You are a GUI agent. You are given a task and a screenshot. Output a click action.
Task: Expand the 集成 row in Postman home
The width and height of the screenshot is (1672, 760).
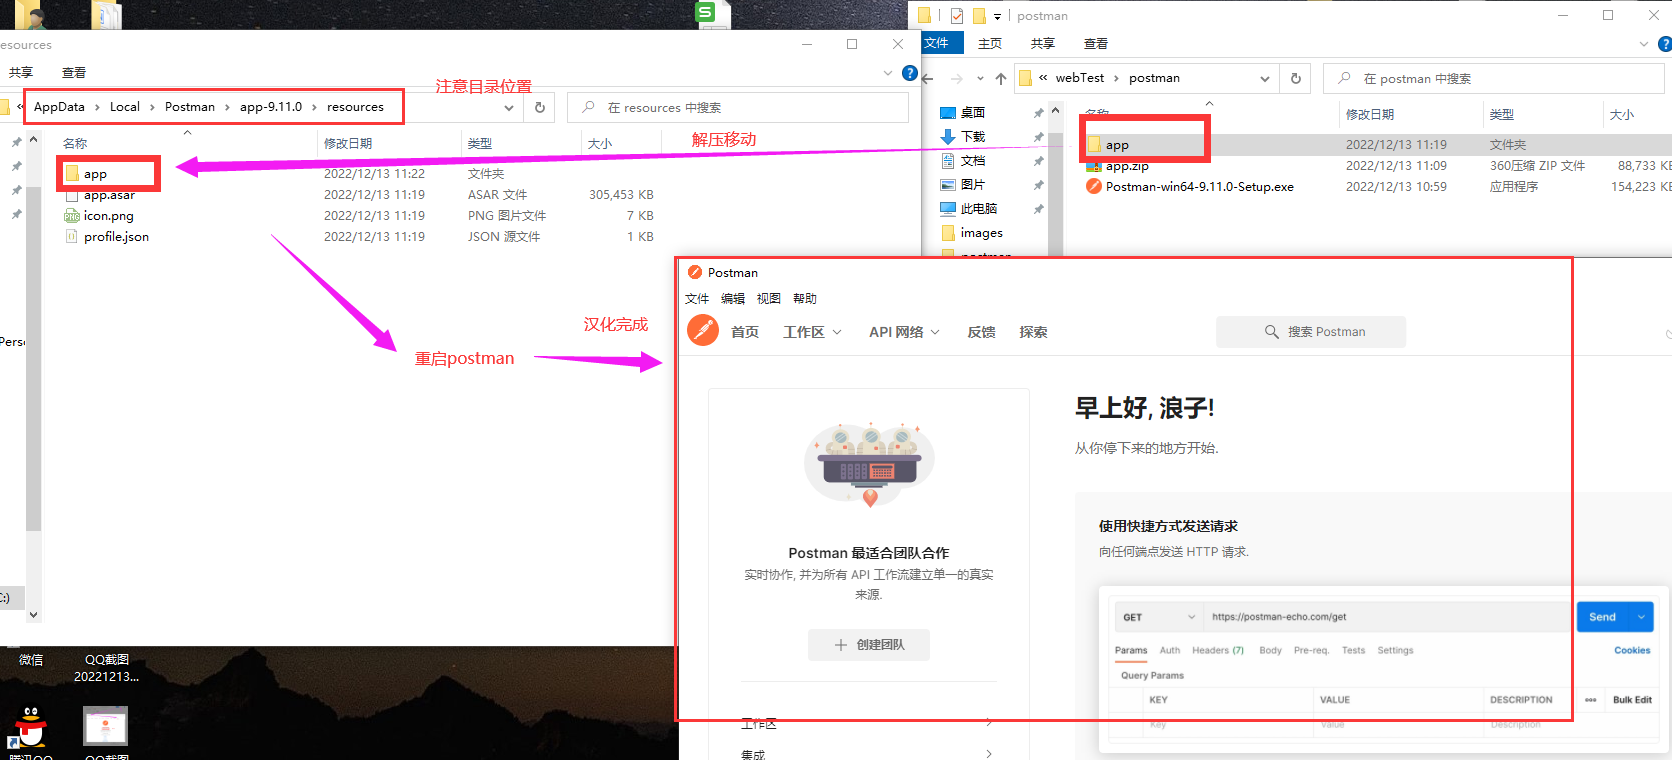click(868, 754)
